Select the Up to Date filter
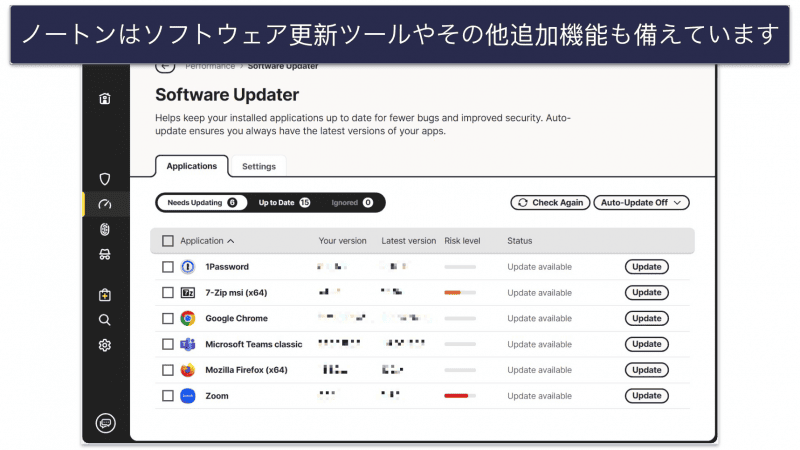 pos(284,203)
